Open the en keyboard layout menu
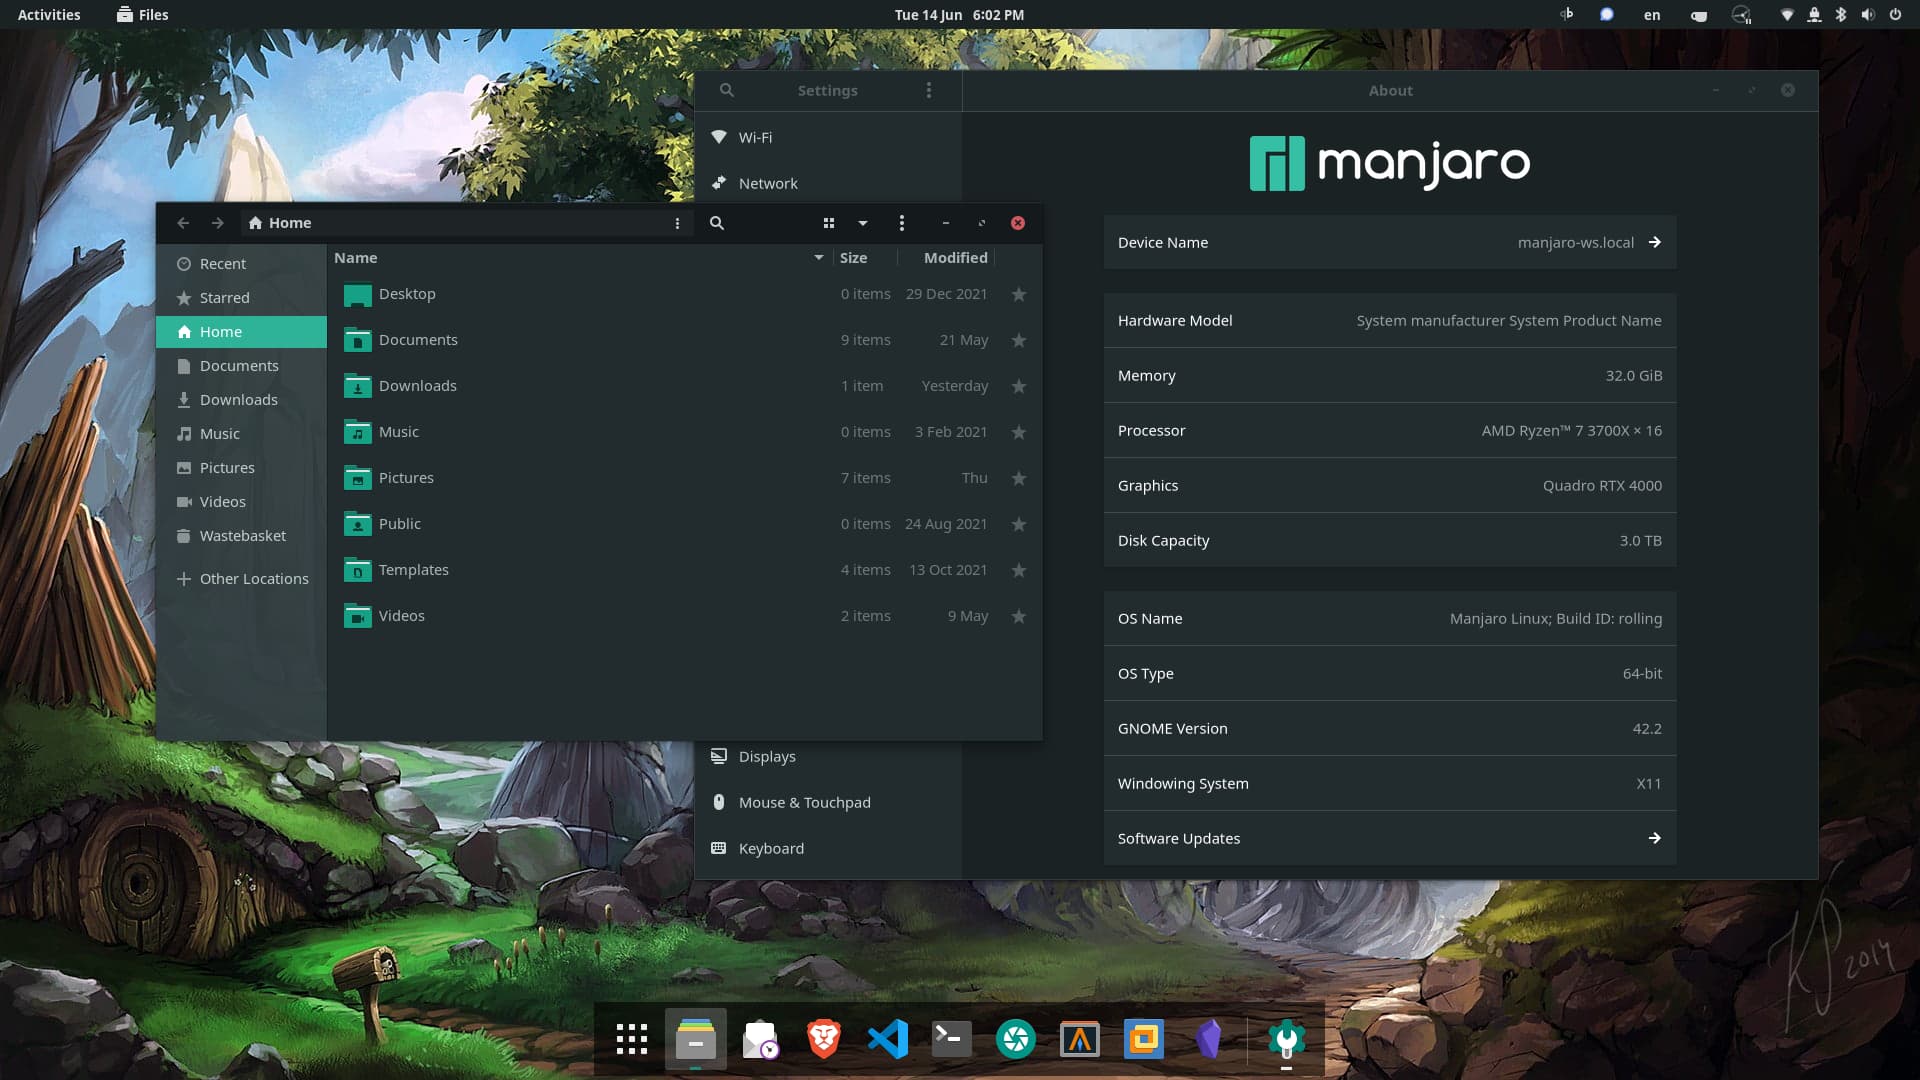Image resolution: width=1920 pixels, height=1080 pixels. [1652, 14]
